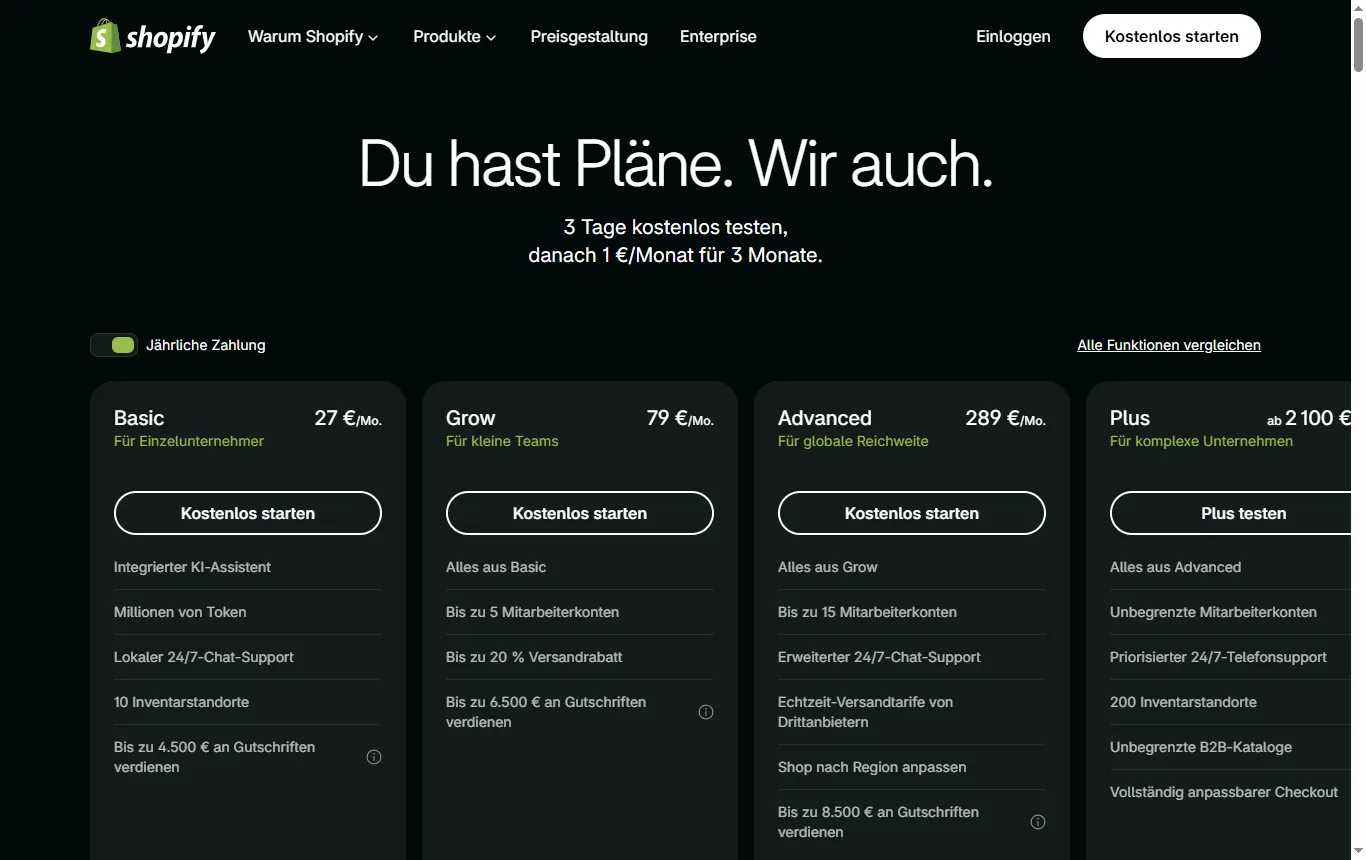This screenshot has height=860, width=1366.
Task: Expand the Warum Shopify menu
Action: (313, 37)
